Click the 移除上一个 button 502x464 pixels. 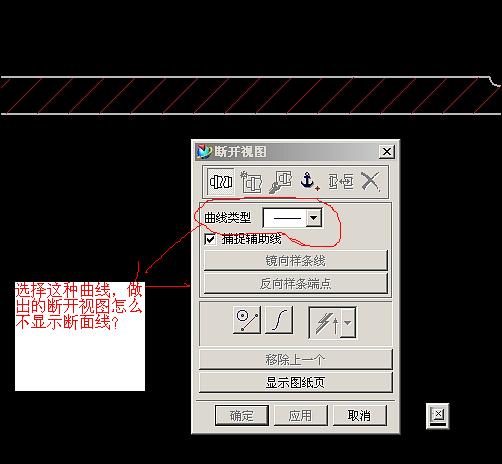click(x=296, y=359)
